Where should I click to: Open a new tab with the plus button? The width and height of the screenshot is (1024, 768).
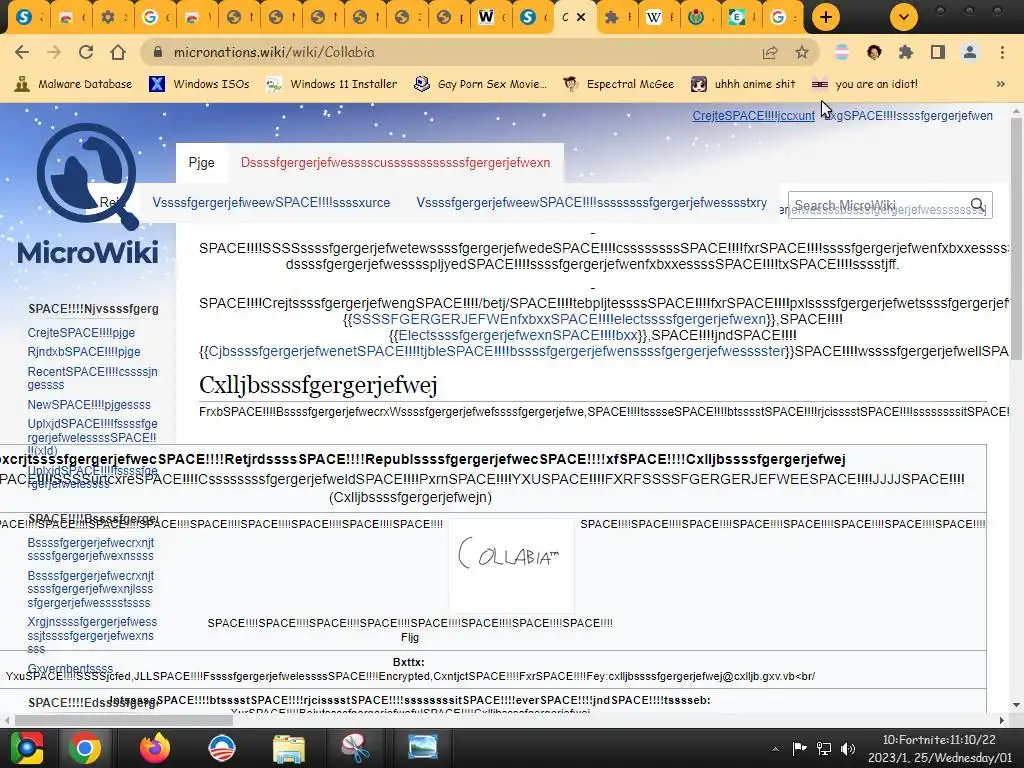click(825, 17)
